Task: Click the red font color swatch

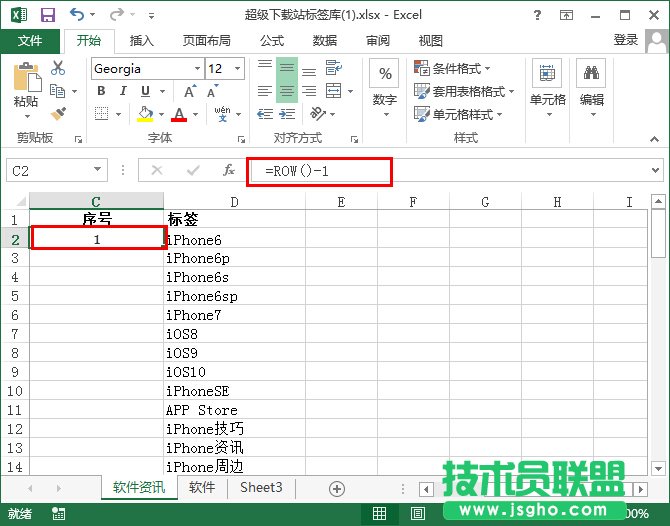Action: click(x=180, y=114)
